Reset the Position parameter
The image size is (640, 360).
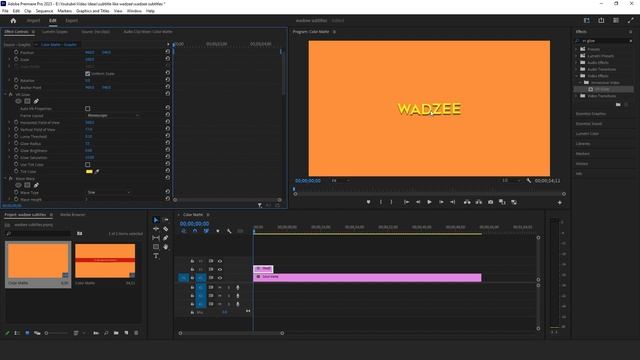[167, 52]
